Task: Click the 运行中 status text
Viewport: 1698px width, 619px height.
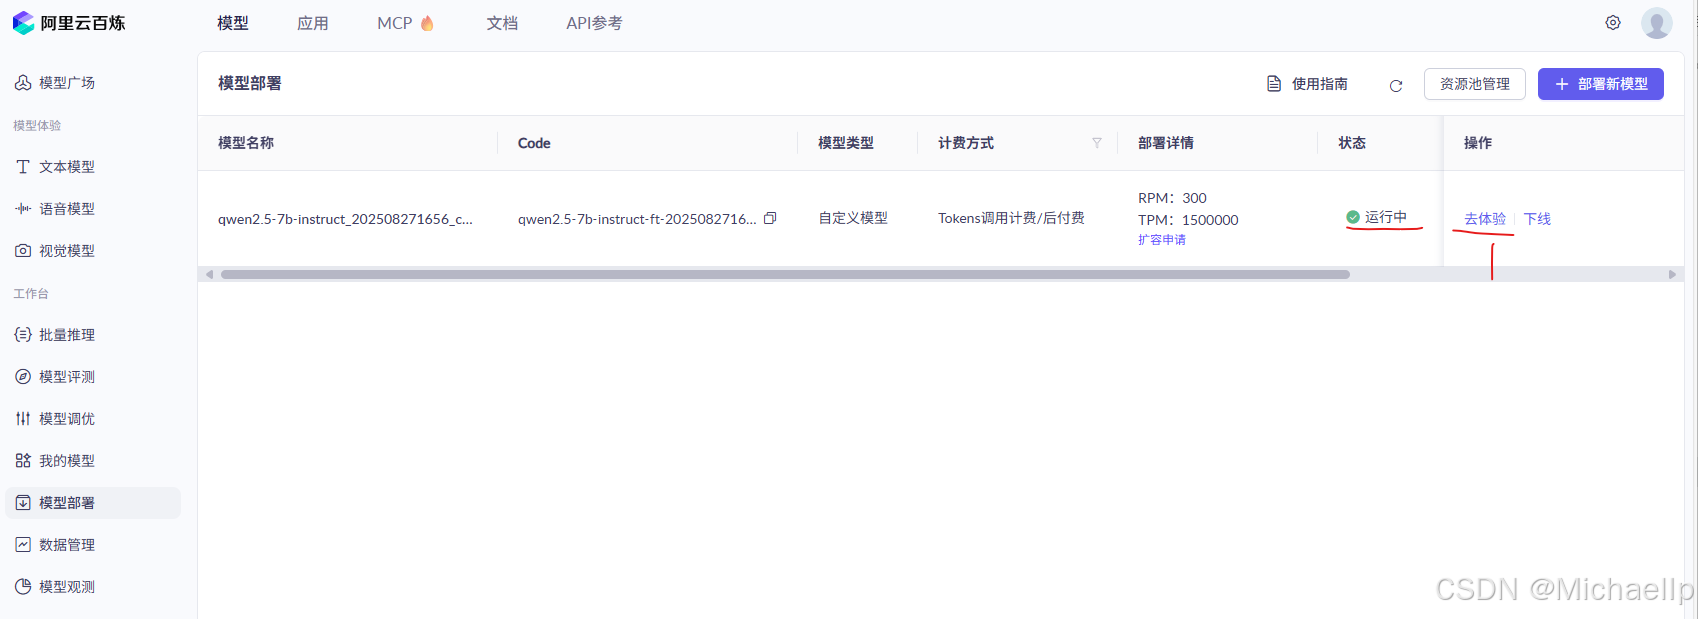Action: tap(1386, 217)
